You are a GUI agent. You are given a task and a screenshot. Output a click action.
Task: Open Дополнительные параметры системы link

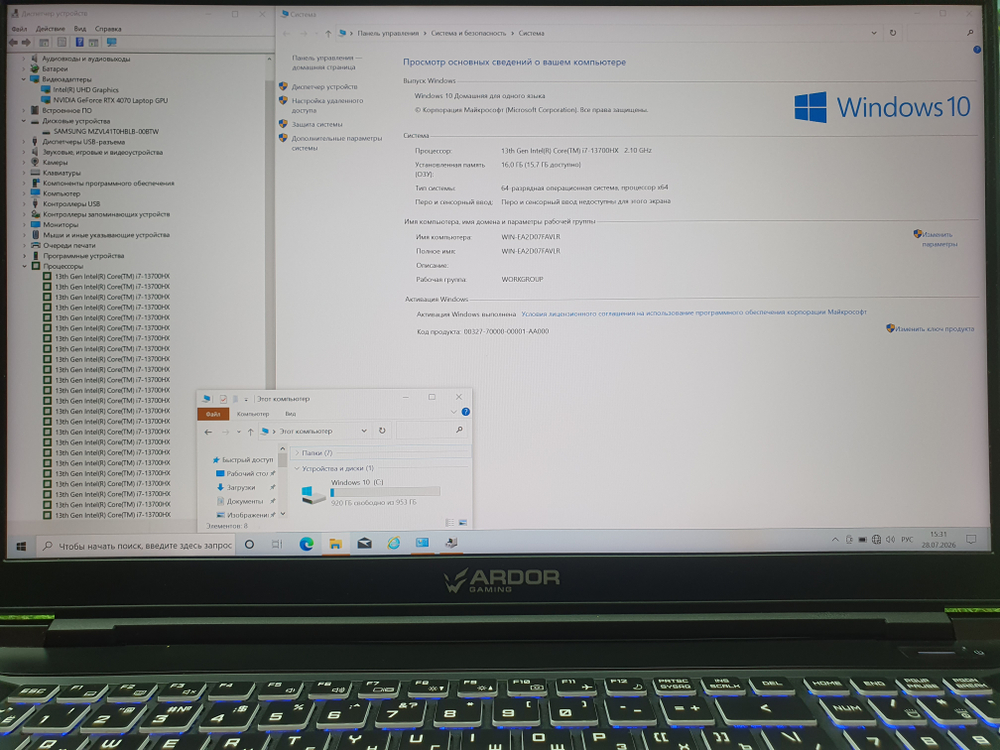click(x=337, y=143)
